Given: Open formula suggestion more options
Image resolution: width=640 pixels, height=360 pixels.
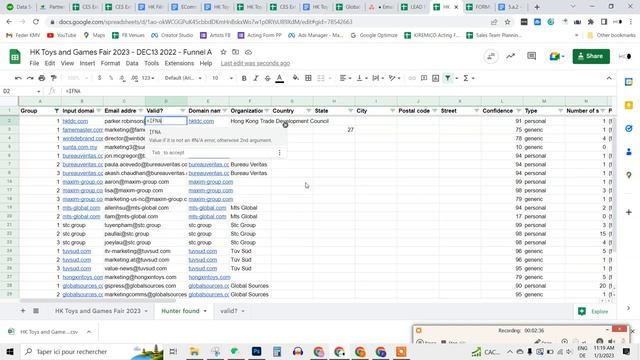Looking at the screenshot, I should (280, 153).
